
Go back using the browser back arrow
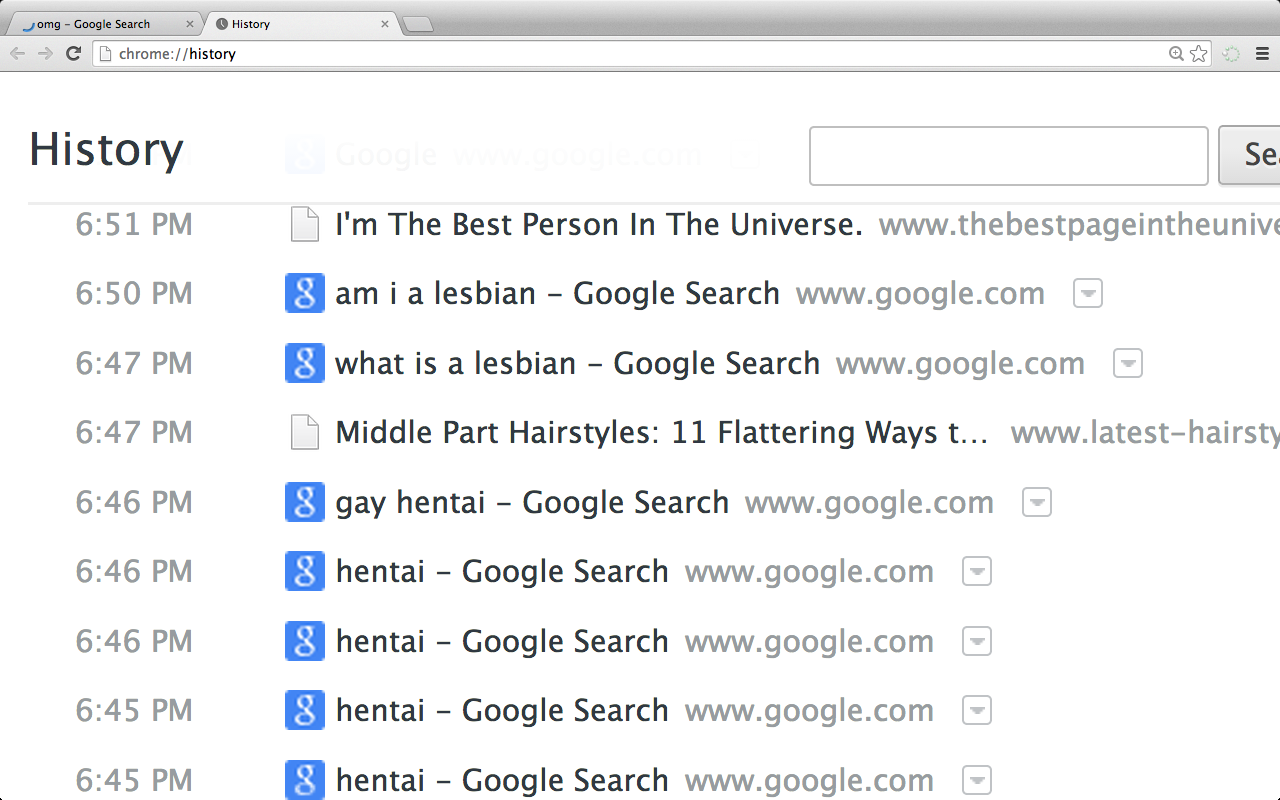click(x=18, y=53)
